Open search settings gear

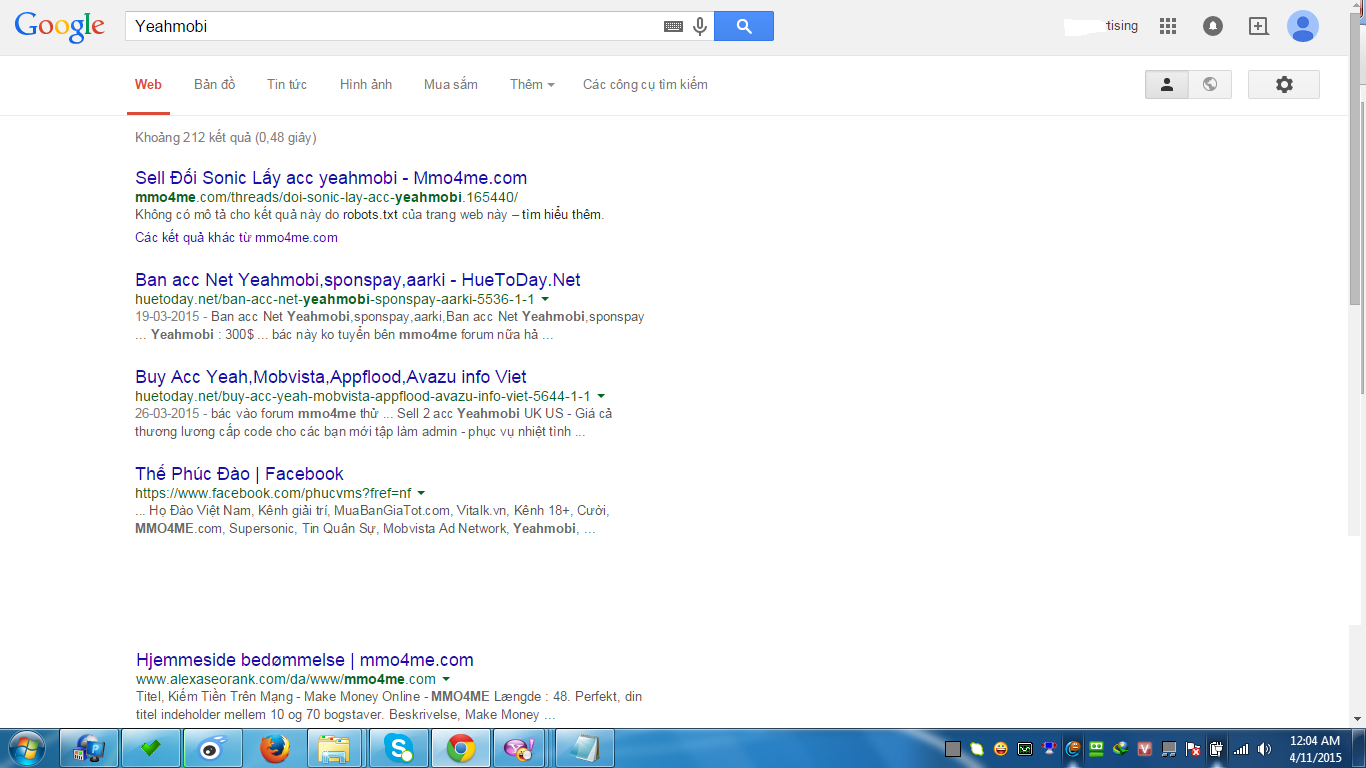[x=1284, y=85]
